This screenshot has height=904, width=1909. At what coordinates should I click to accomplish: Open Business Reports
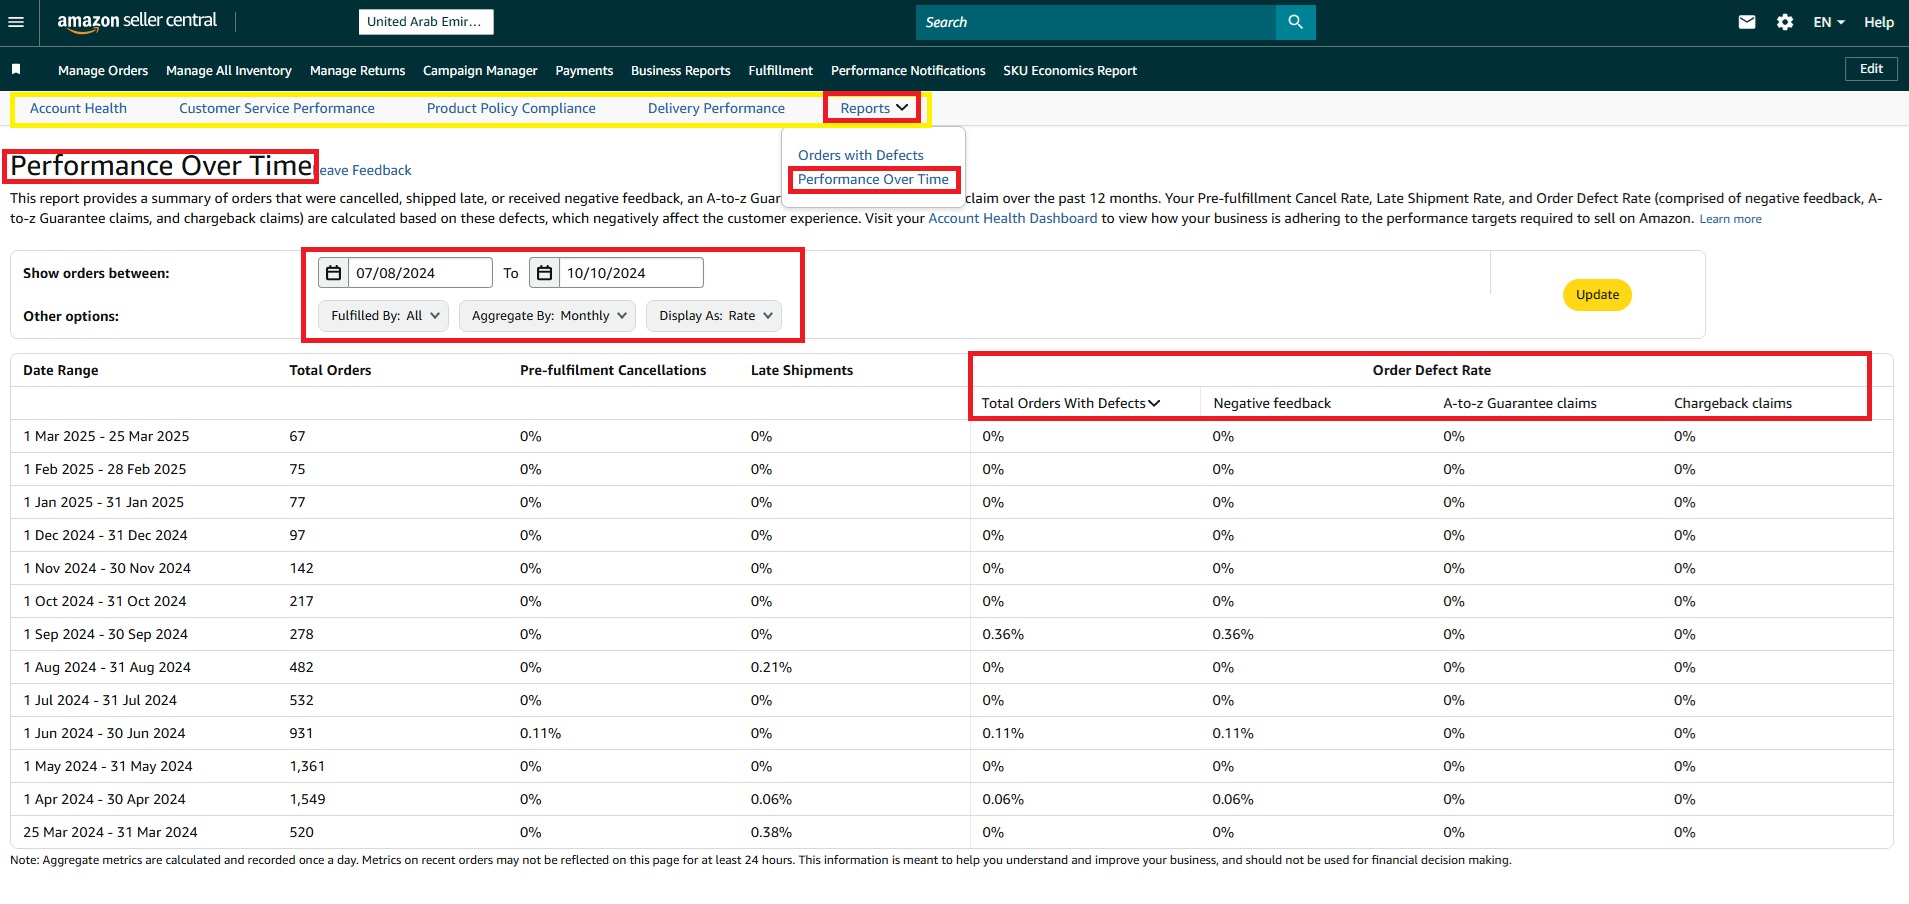(x=680, y=70)
